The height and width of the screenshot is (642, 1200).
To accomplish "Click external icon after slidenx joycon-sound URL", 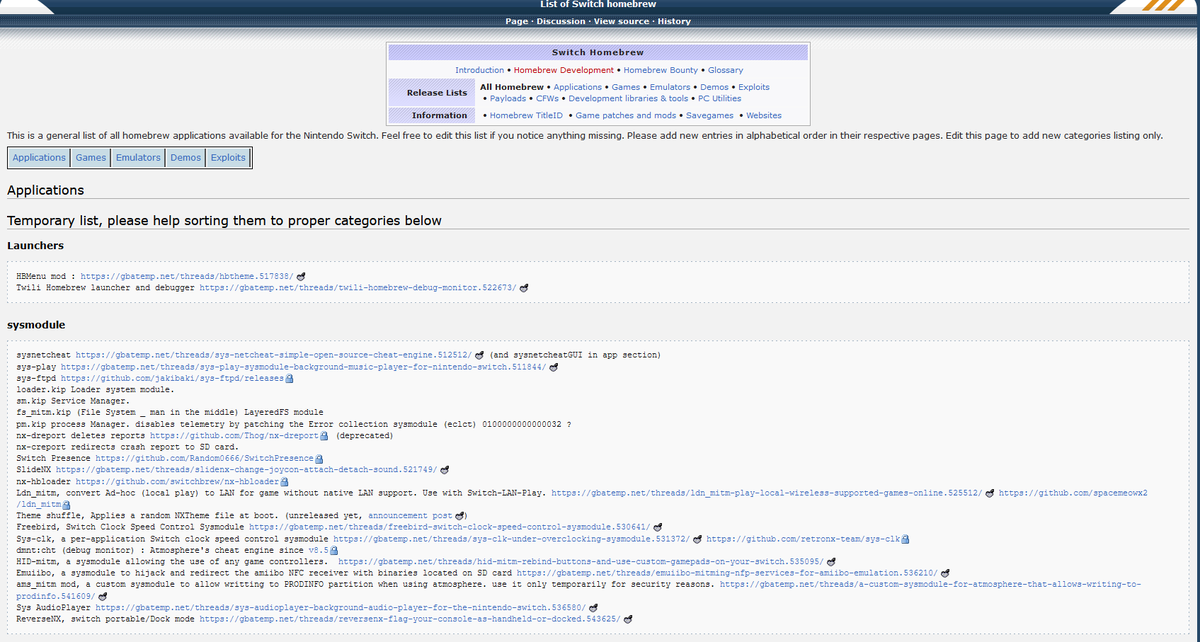I will pyautogui.click(x=443, y=469).
